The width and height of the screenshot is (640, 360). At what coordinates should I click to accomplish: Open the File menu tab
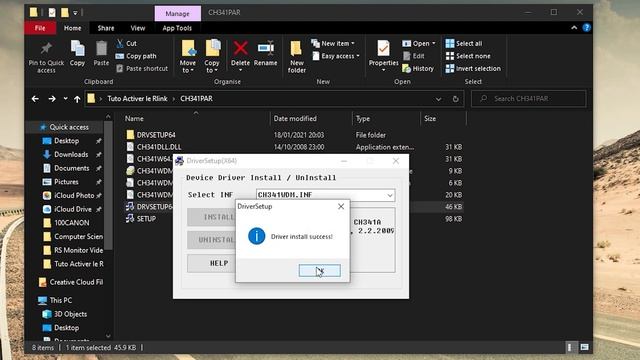point(40,28)
